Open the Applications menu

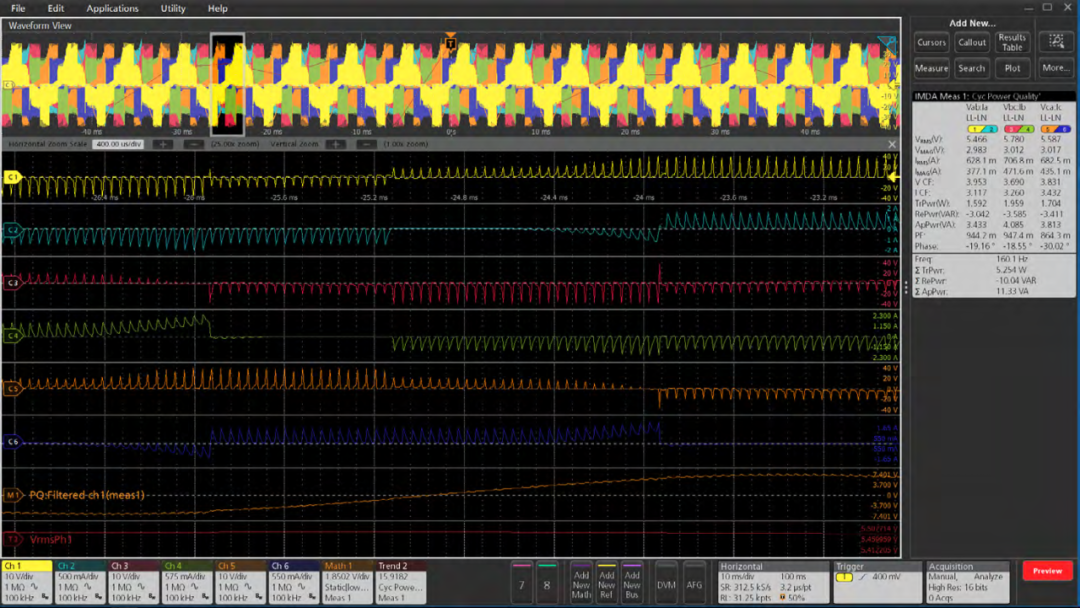pos(112,8)
